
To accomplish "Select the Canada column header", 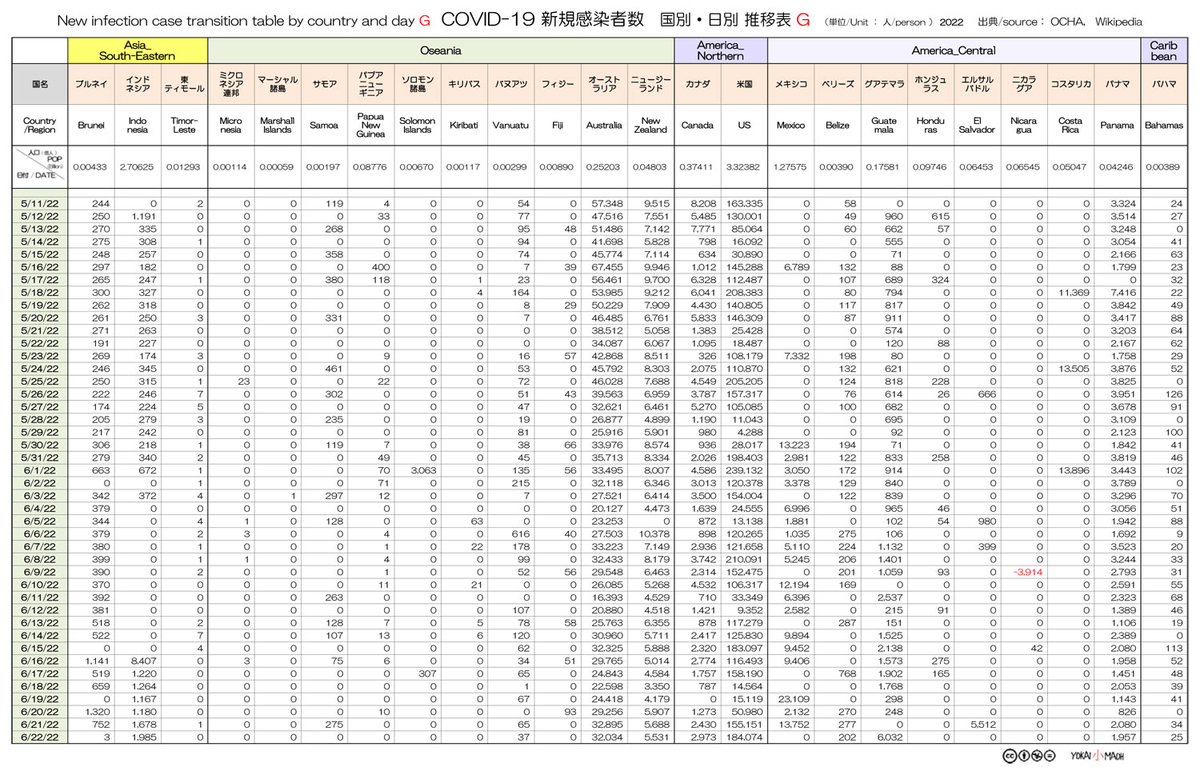I will tap(696, 126).
